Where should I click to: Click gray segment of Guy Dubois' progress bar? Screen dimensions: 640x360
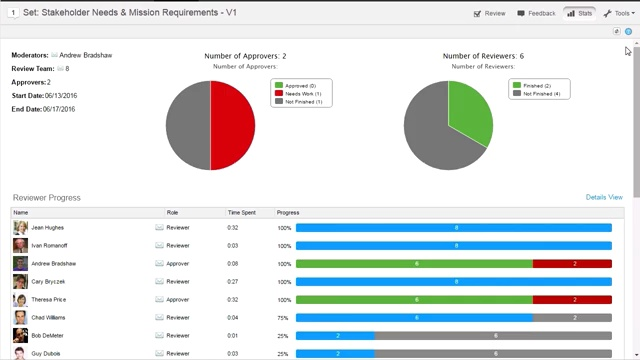[x=493, y=353]
